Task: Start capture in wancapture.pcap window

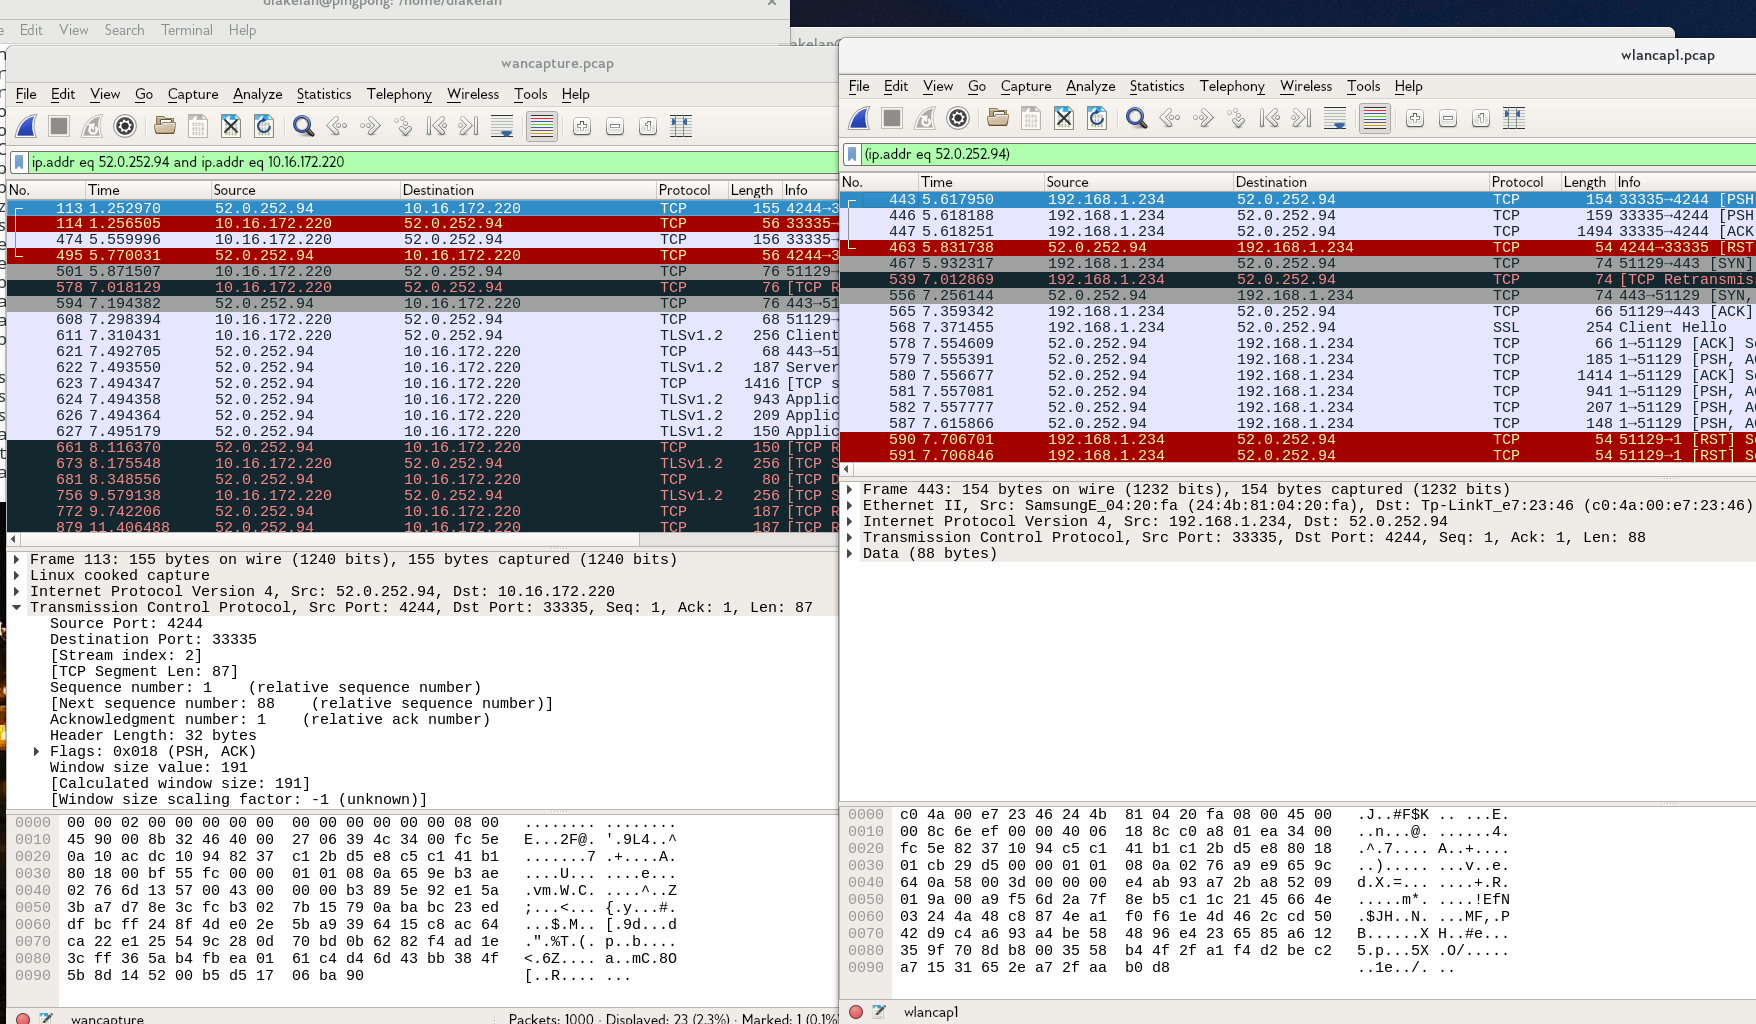Action: click(x=27, y=126)
